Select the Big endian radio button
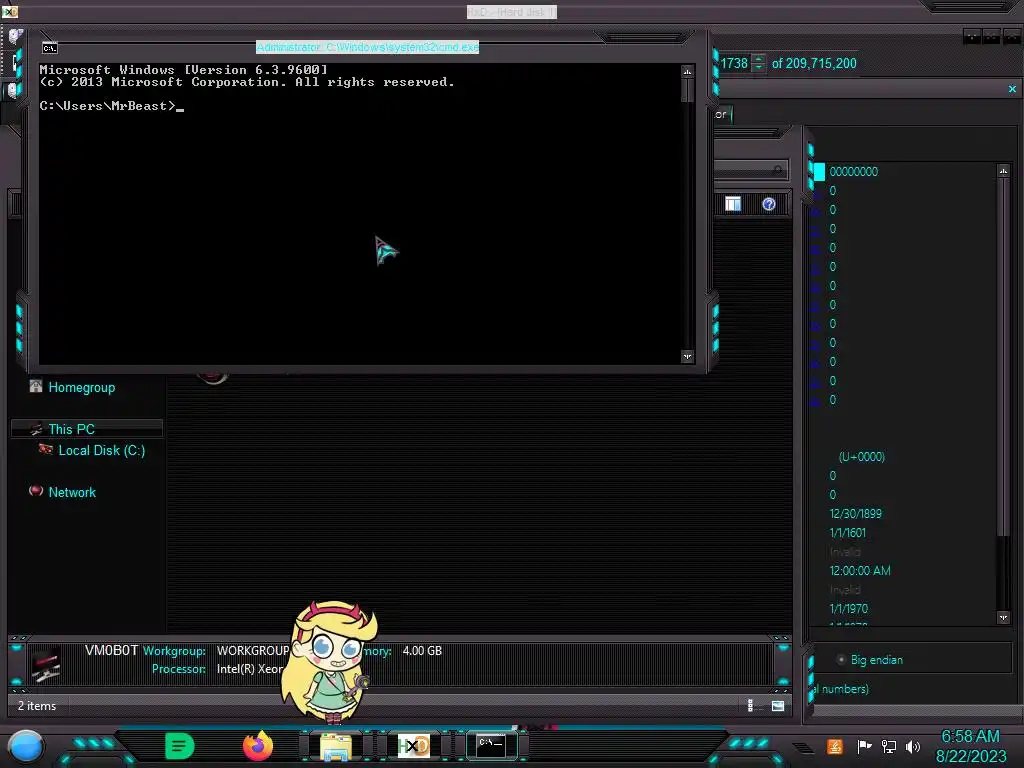Screen dimensions: 1024x768 click(x=841, y=660)
